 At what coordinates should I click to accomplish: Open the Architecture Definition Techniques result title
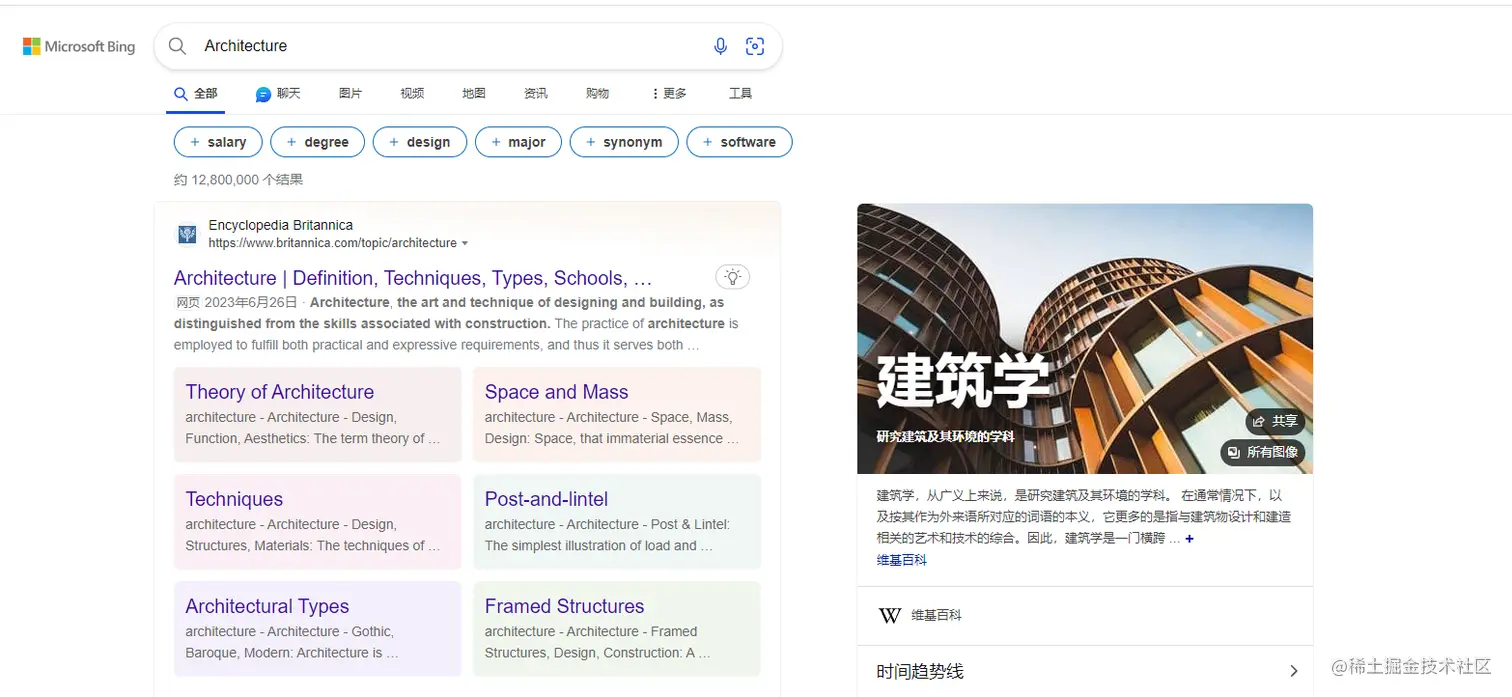413,278
